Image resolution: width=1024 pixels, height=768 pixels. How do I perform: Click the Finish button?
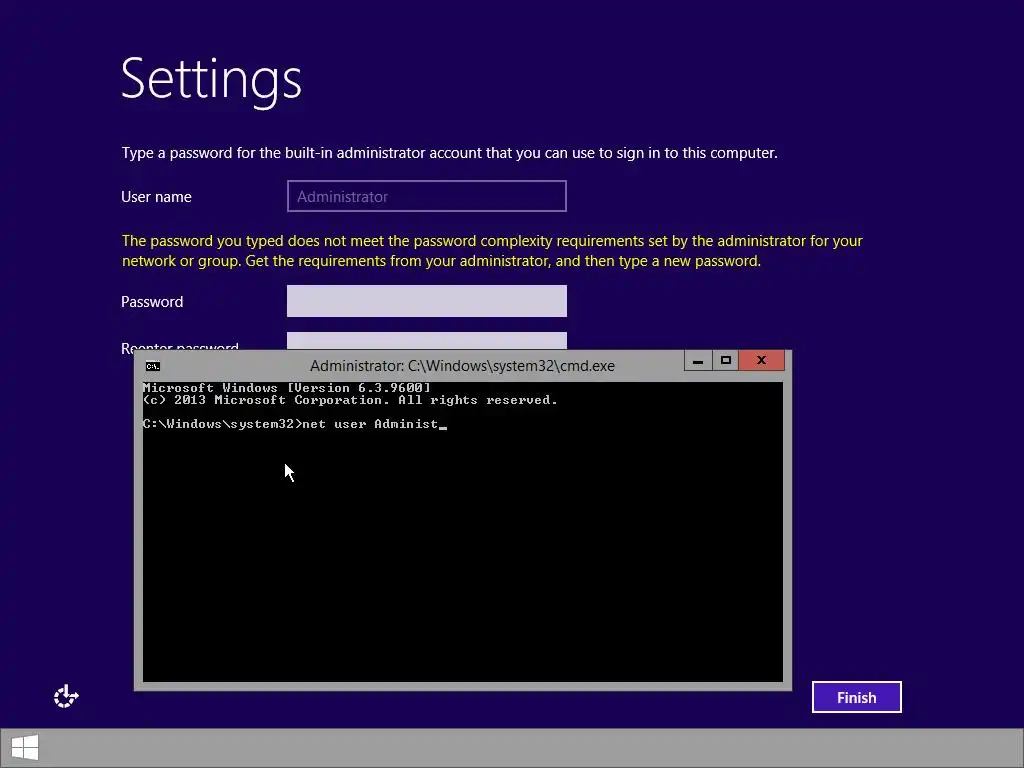(x=856, y=697)
